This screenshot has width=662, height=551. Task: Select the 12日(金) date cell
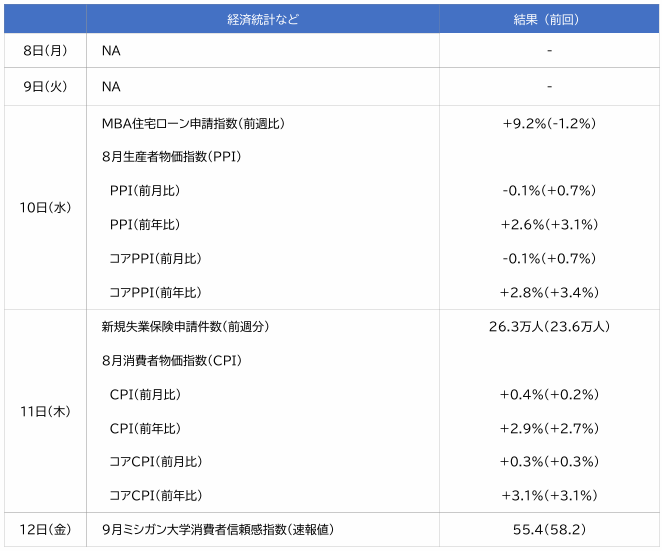coord(45,529)
